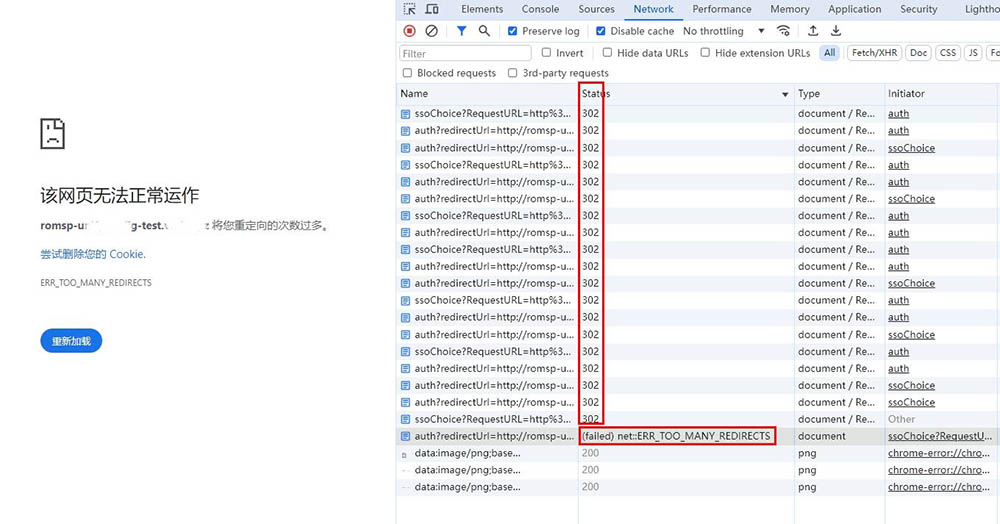Stop recording the network log
This screenshot has width=1000, height=524.
pos(410,31)
